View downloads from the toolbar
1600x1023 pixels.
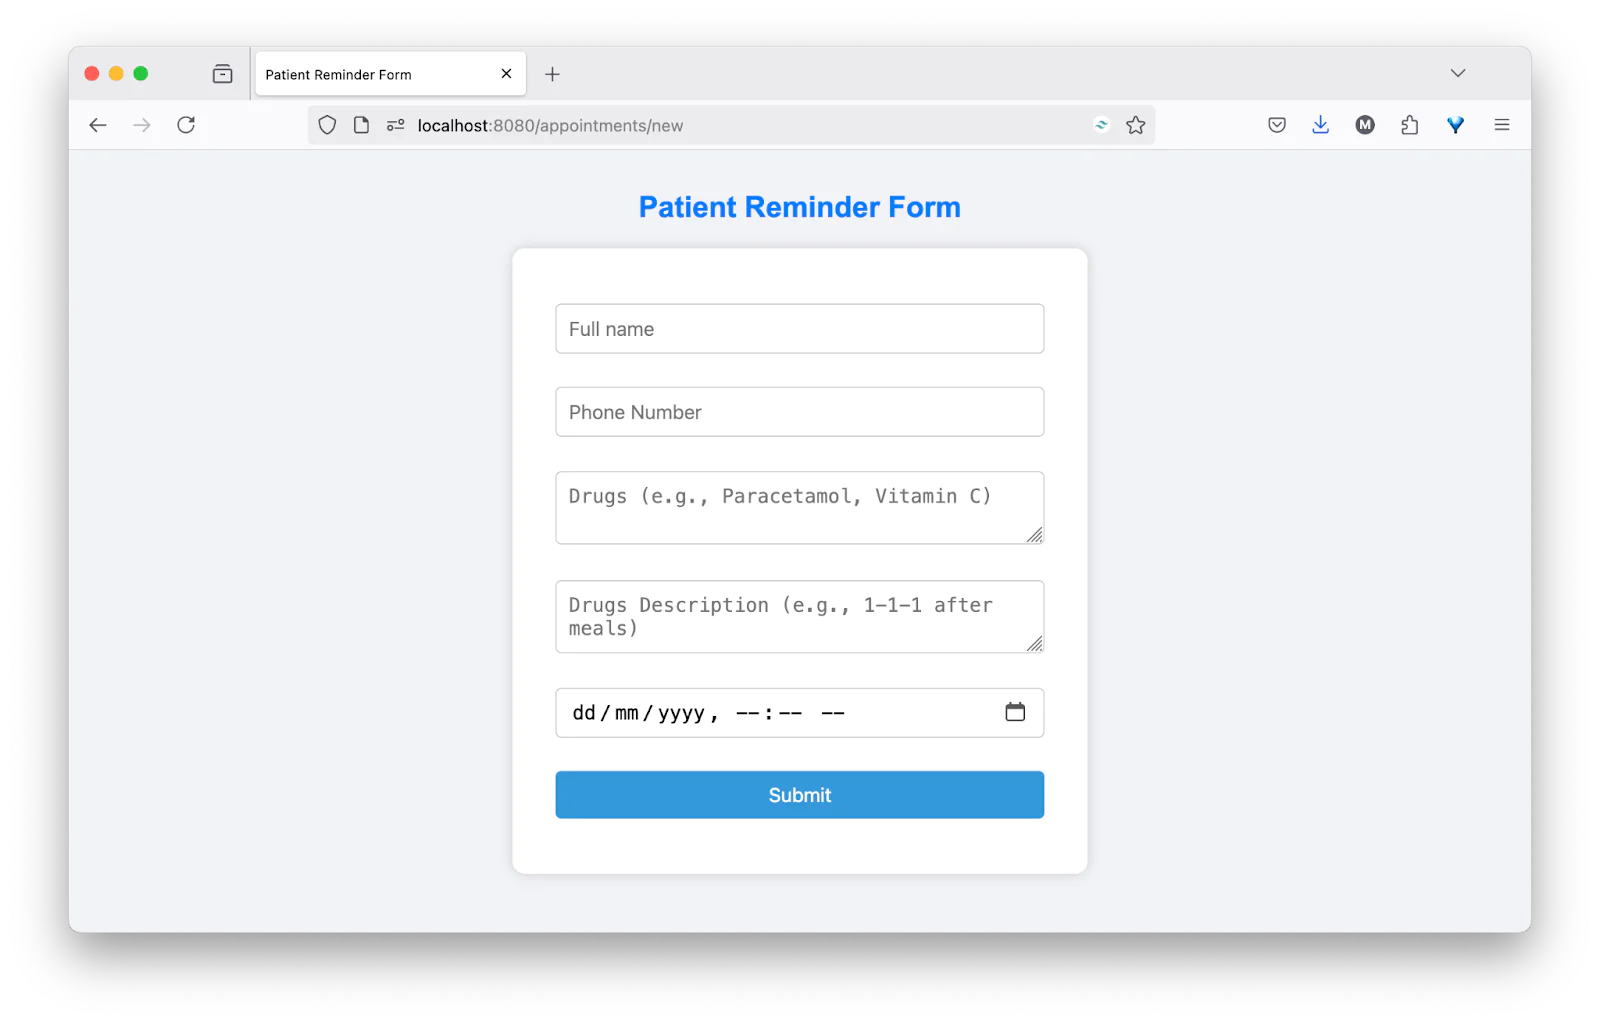tap(1320, 125)
